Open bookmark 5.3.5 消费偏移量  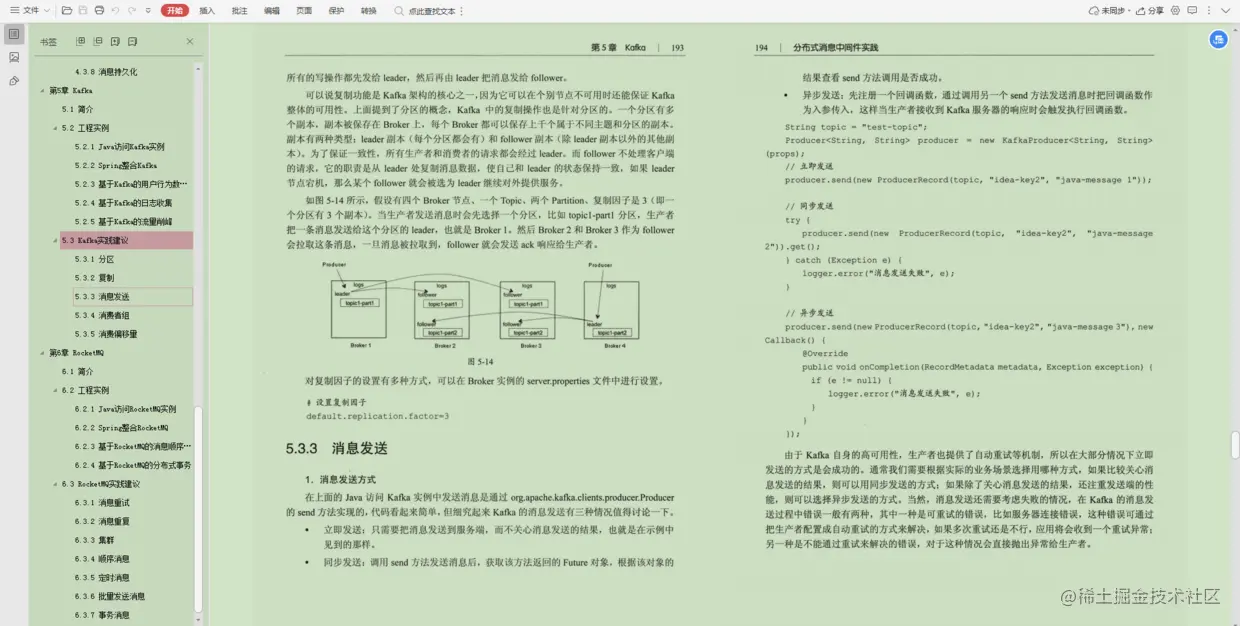tap(106, 334)
